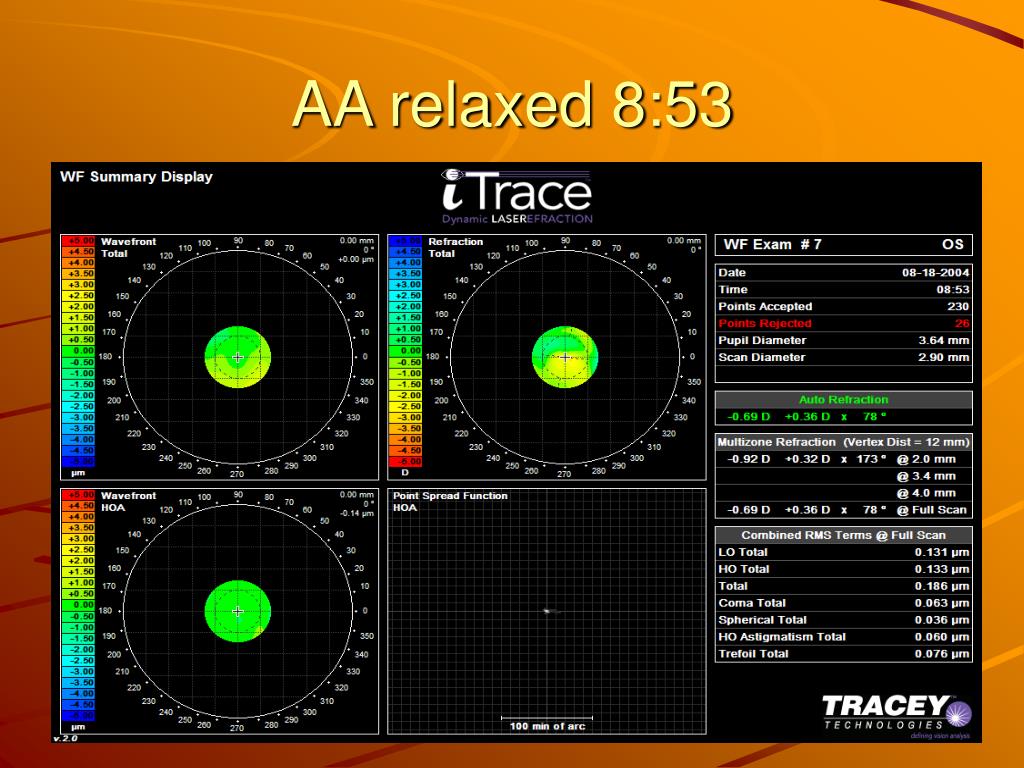1024x768 pixels.
Task: Click the '@ 3.4 mm' zone row
Action: [x=844, y=476]
